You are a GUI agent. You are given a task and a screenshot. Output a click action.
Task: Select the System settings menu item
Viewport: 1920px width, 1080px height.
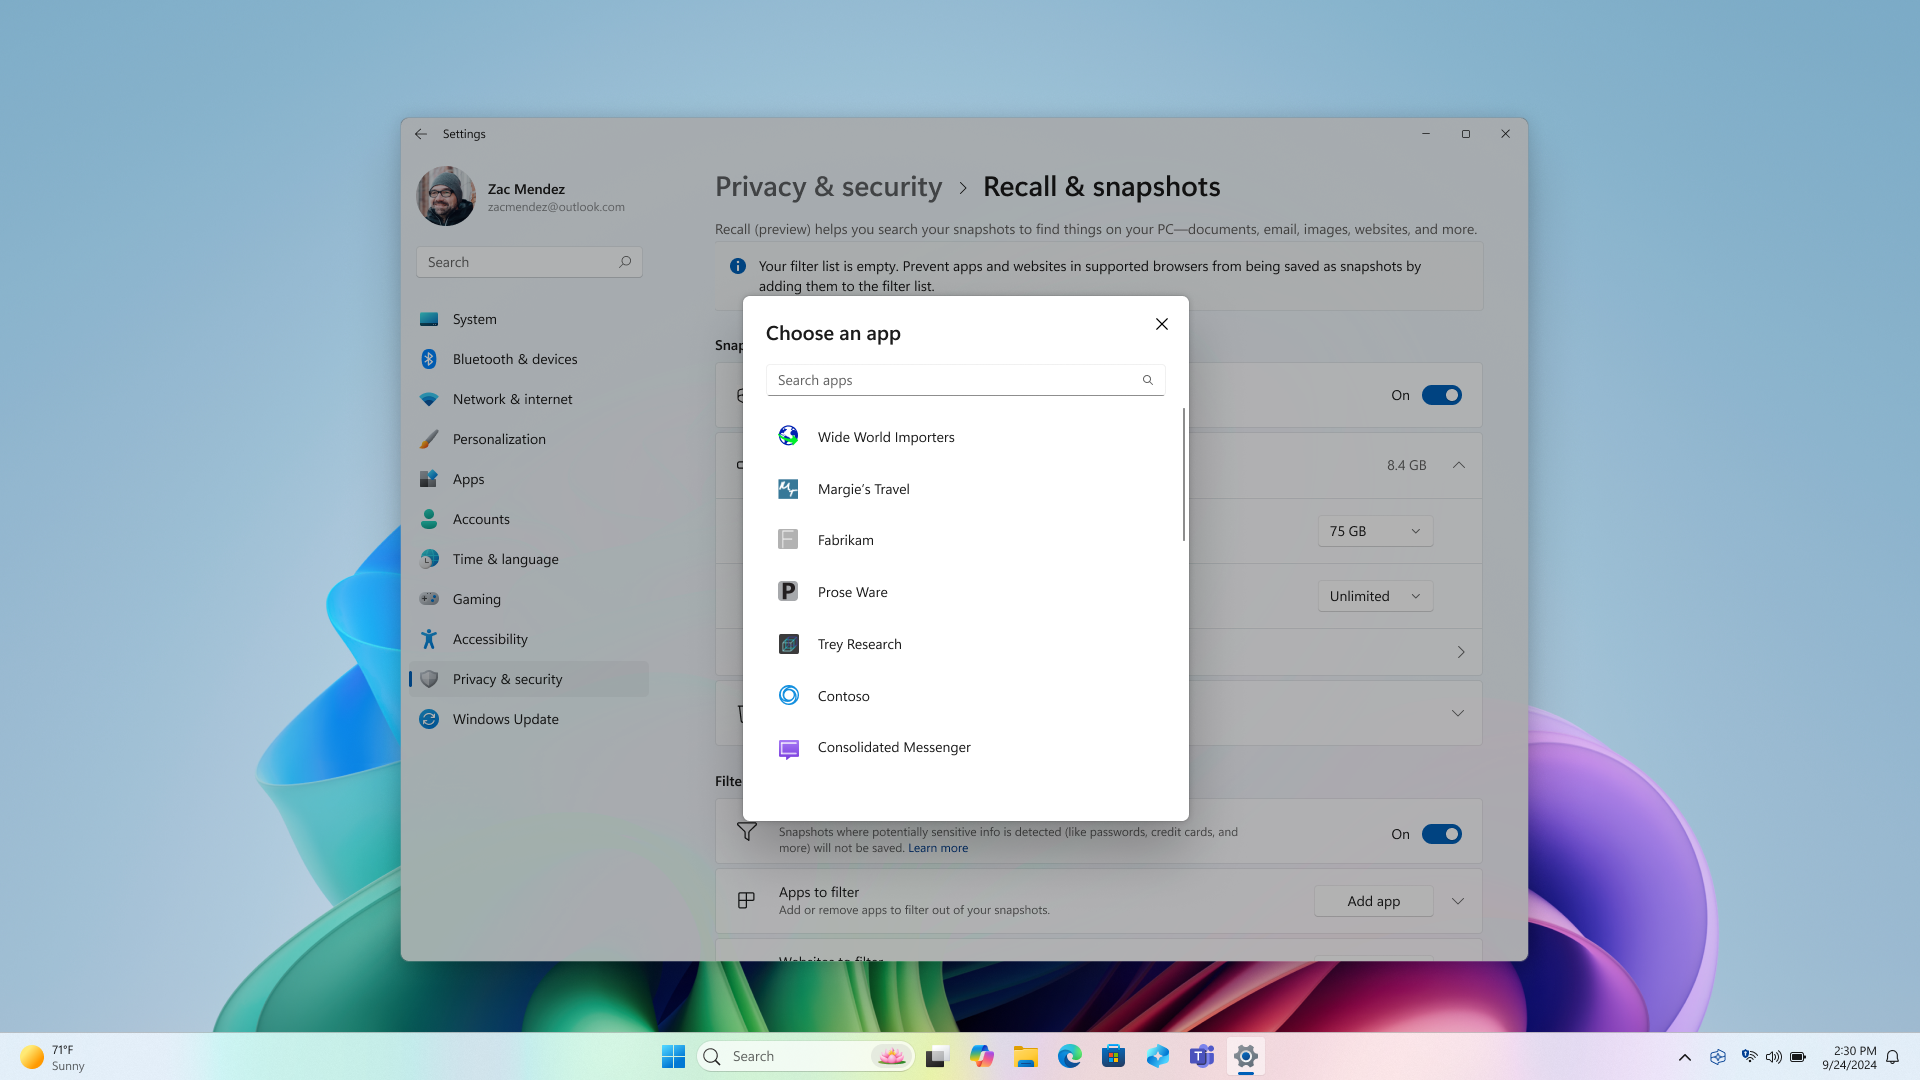[473, 318]
